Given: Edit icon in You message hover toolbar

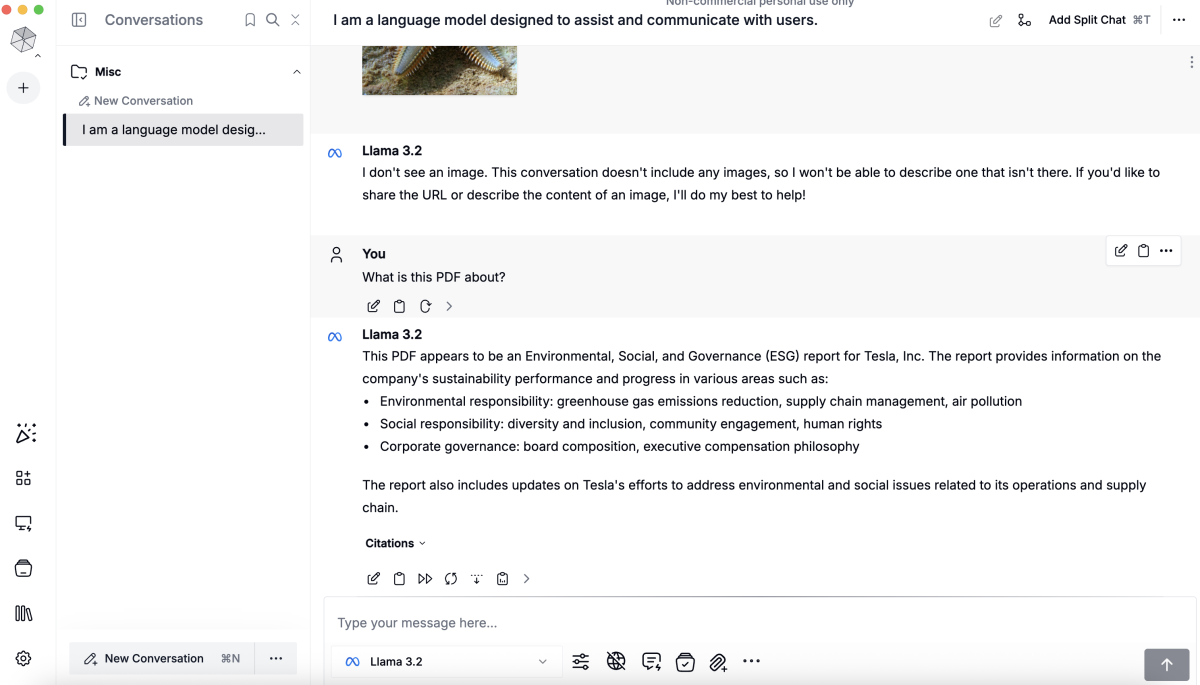Looking at the screenshot, I should 1121,251.
